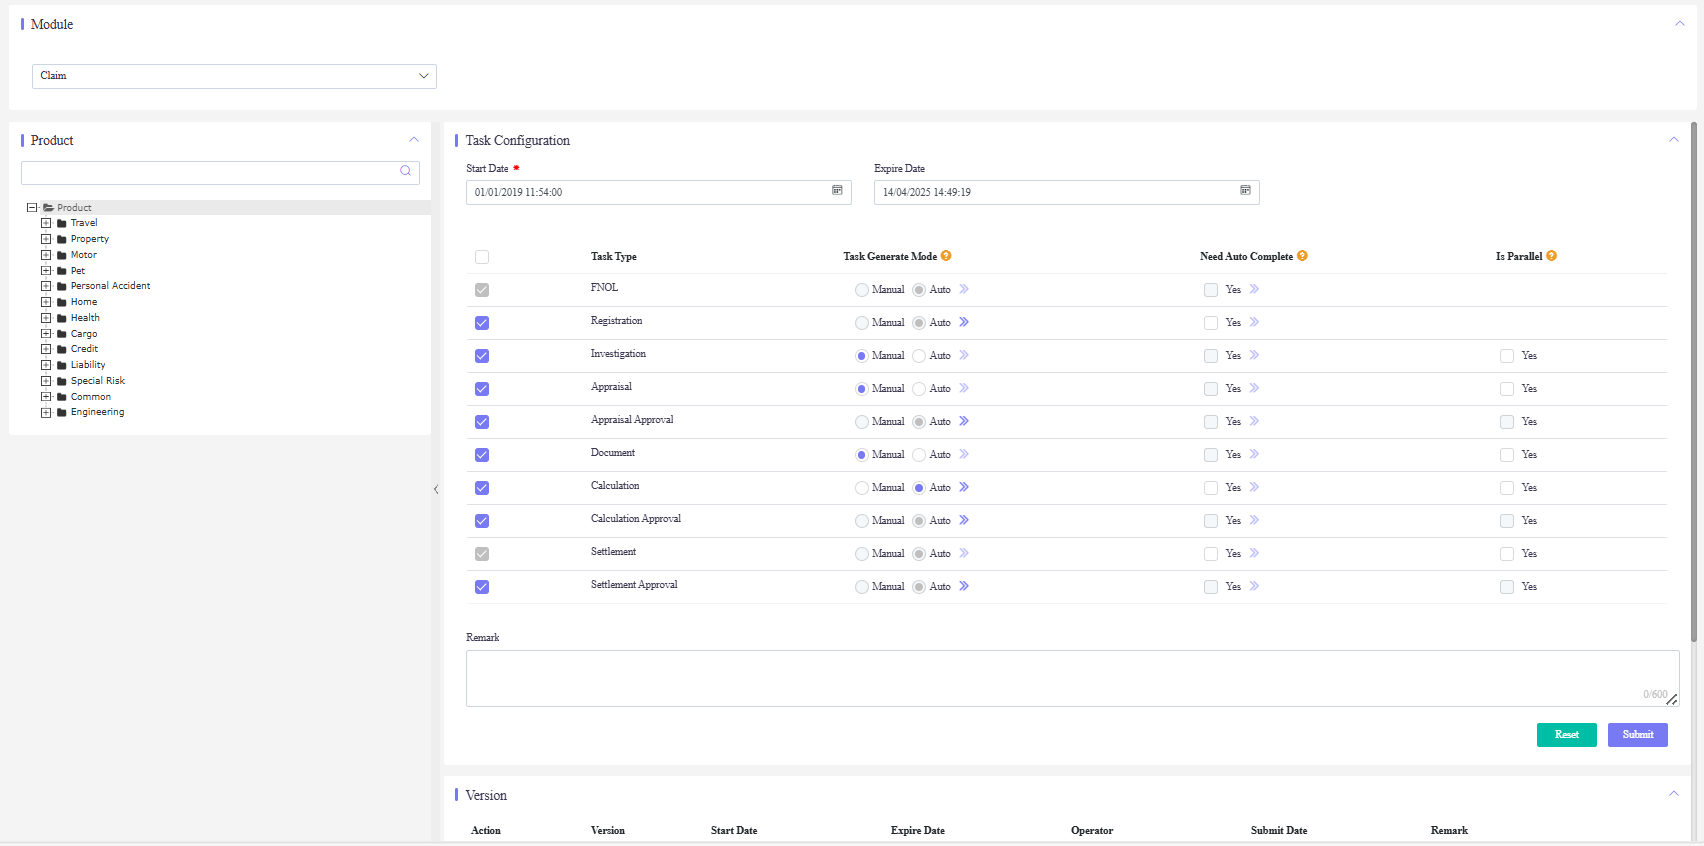Select Auto mode for Document
The width and height of the screenshot is (1704, 846).
click(x=919, y=455)
